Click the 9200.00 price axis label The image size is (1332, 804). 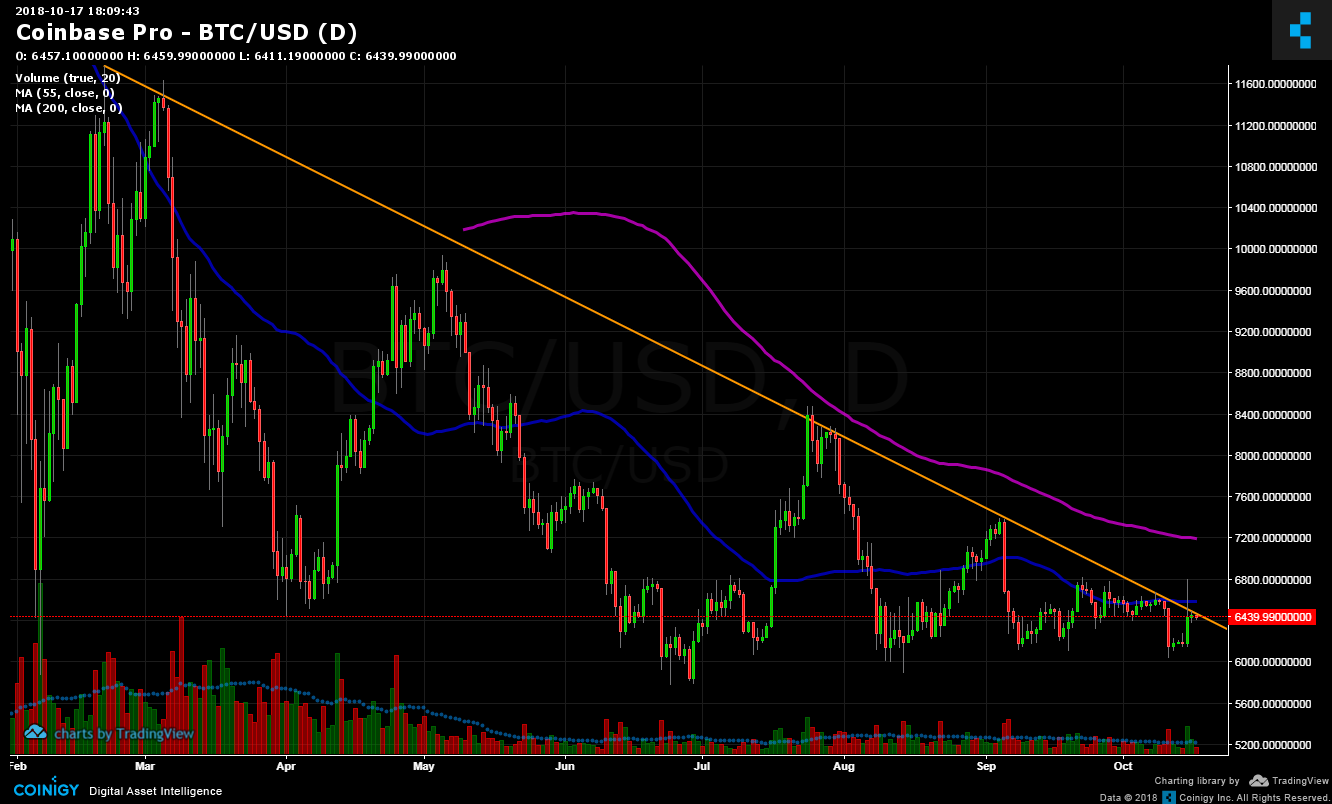(1274, 332)
